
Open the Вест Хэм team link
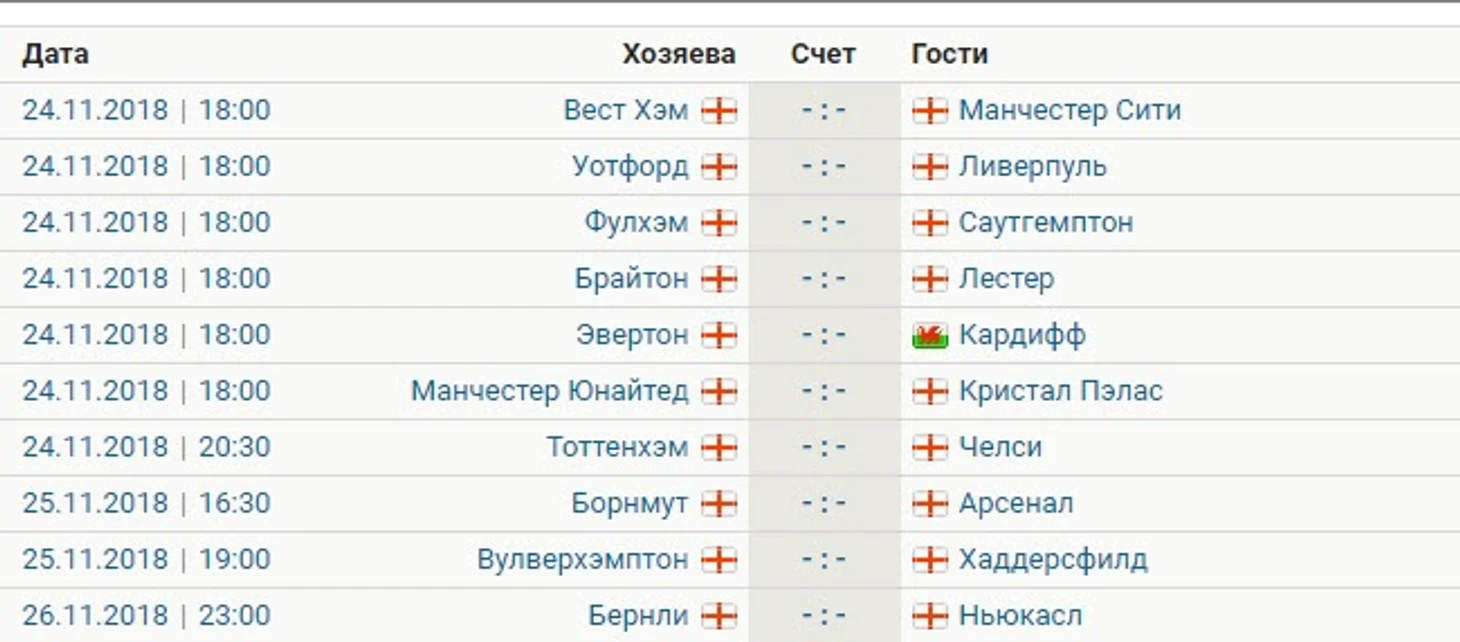pyautogui.click(x=626, y=110)
